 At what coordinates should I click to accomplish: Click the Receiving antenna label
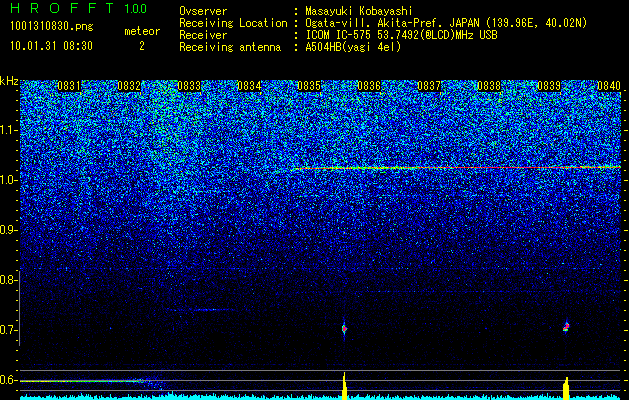pos(230,47)
